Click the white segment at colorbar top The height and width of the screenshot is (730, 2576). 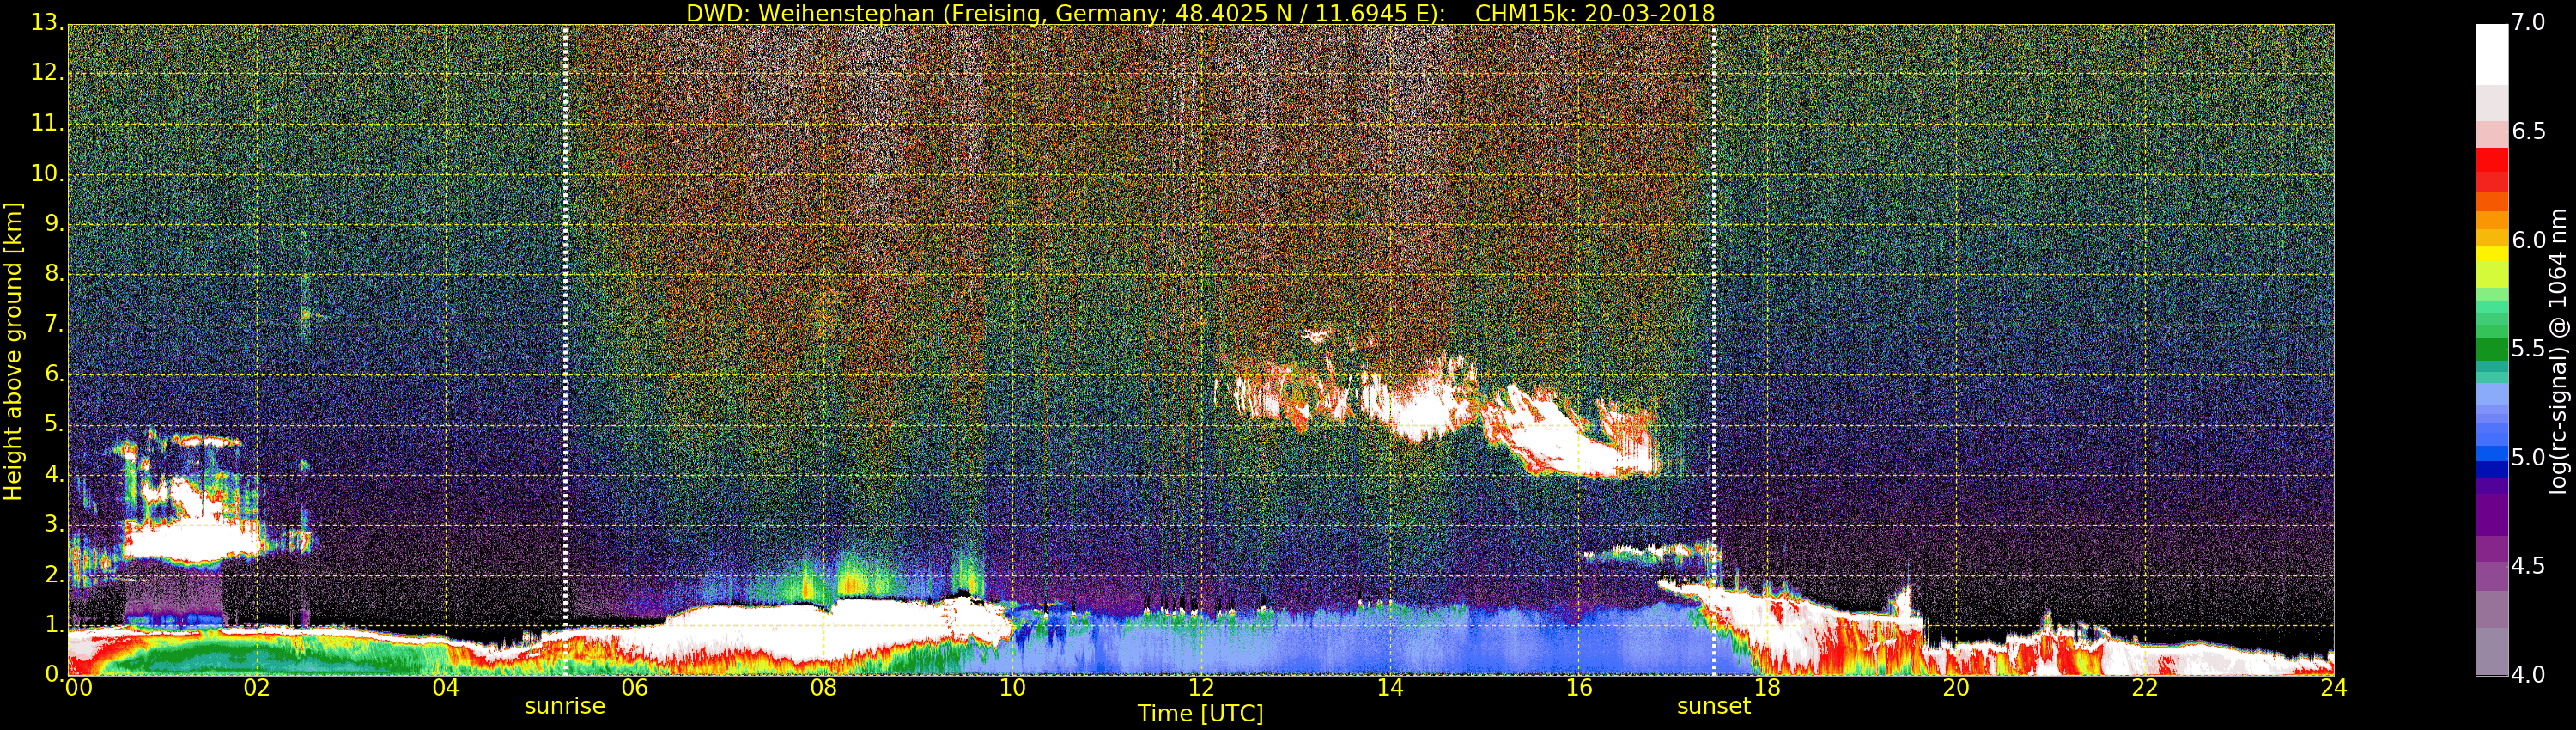(x=2491, y=54)
